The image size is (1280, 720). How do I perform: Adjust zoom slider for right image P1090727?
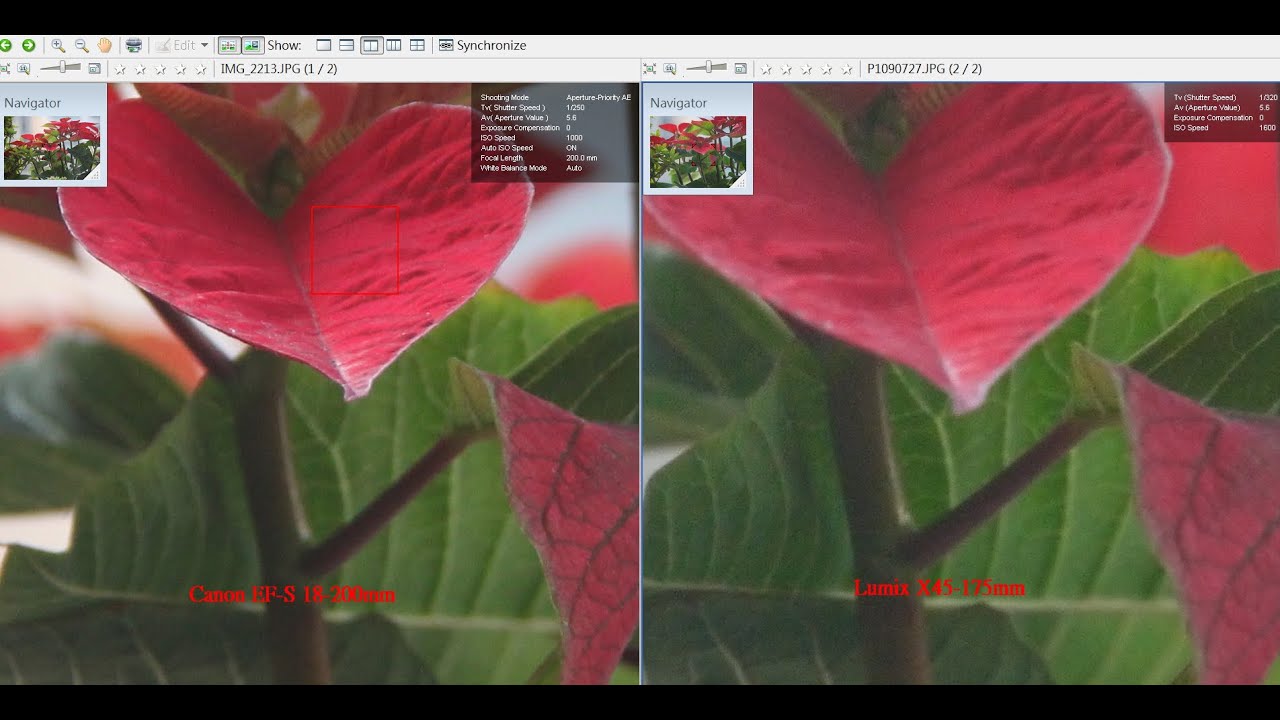pos(708,68)
